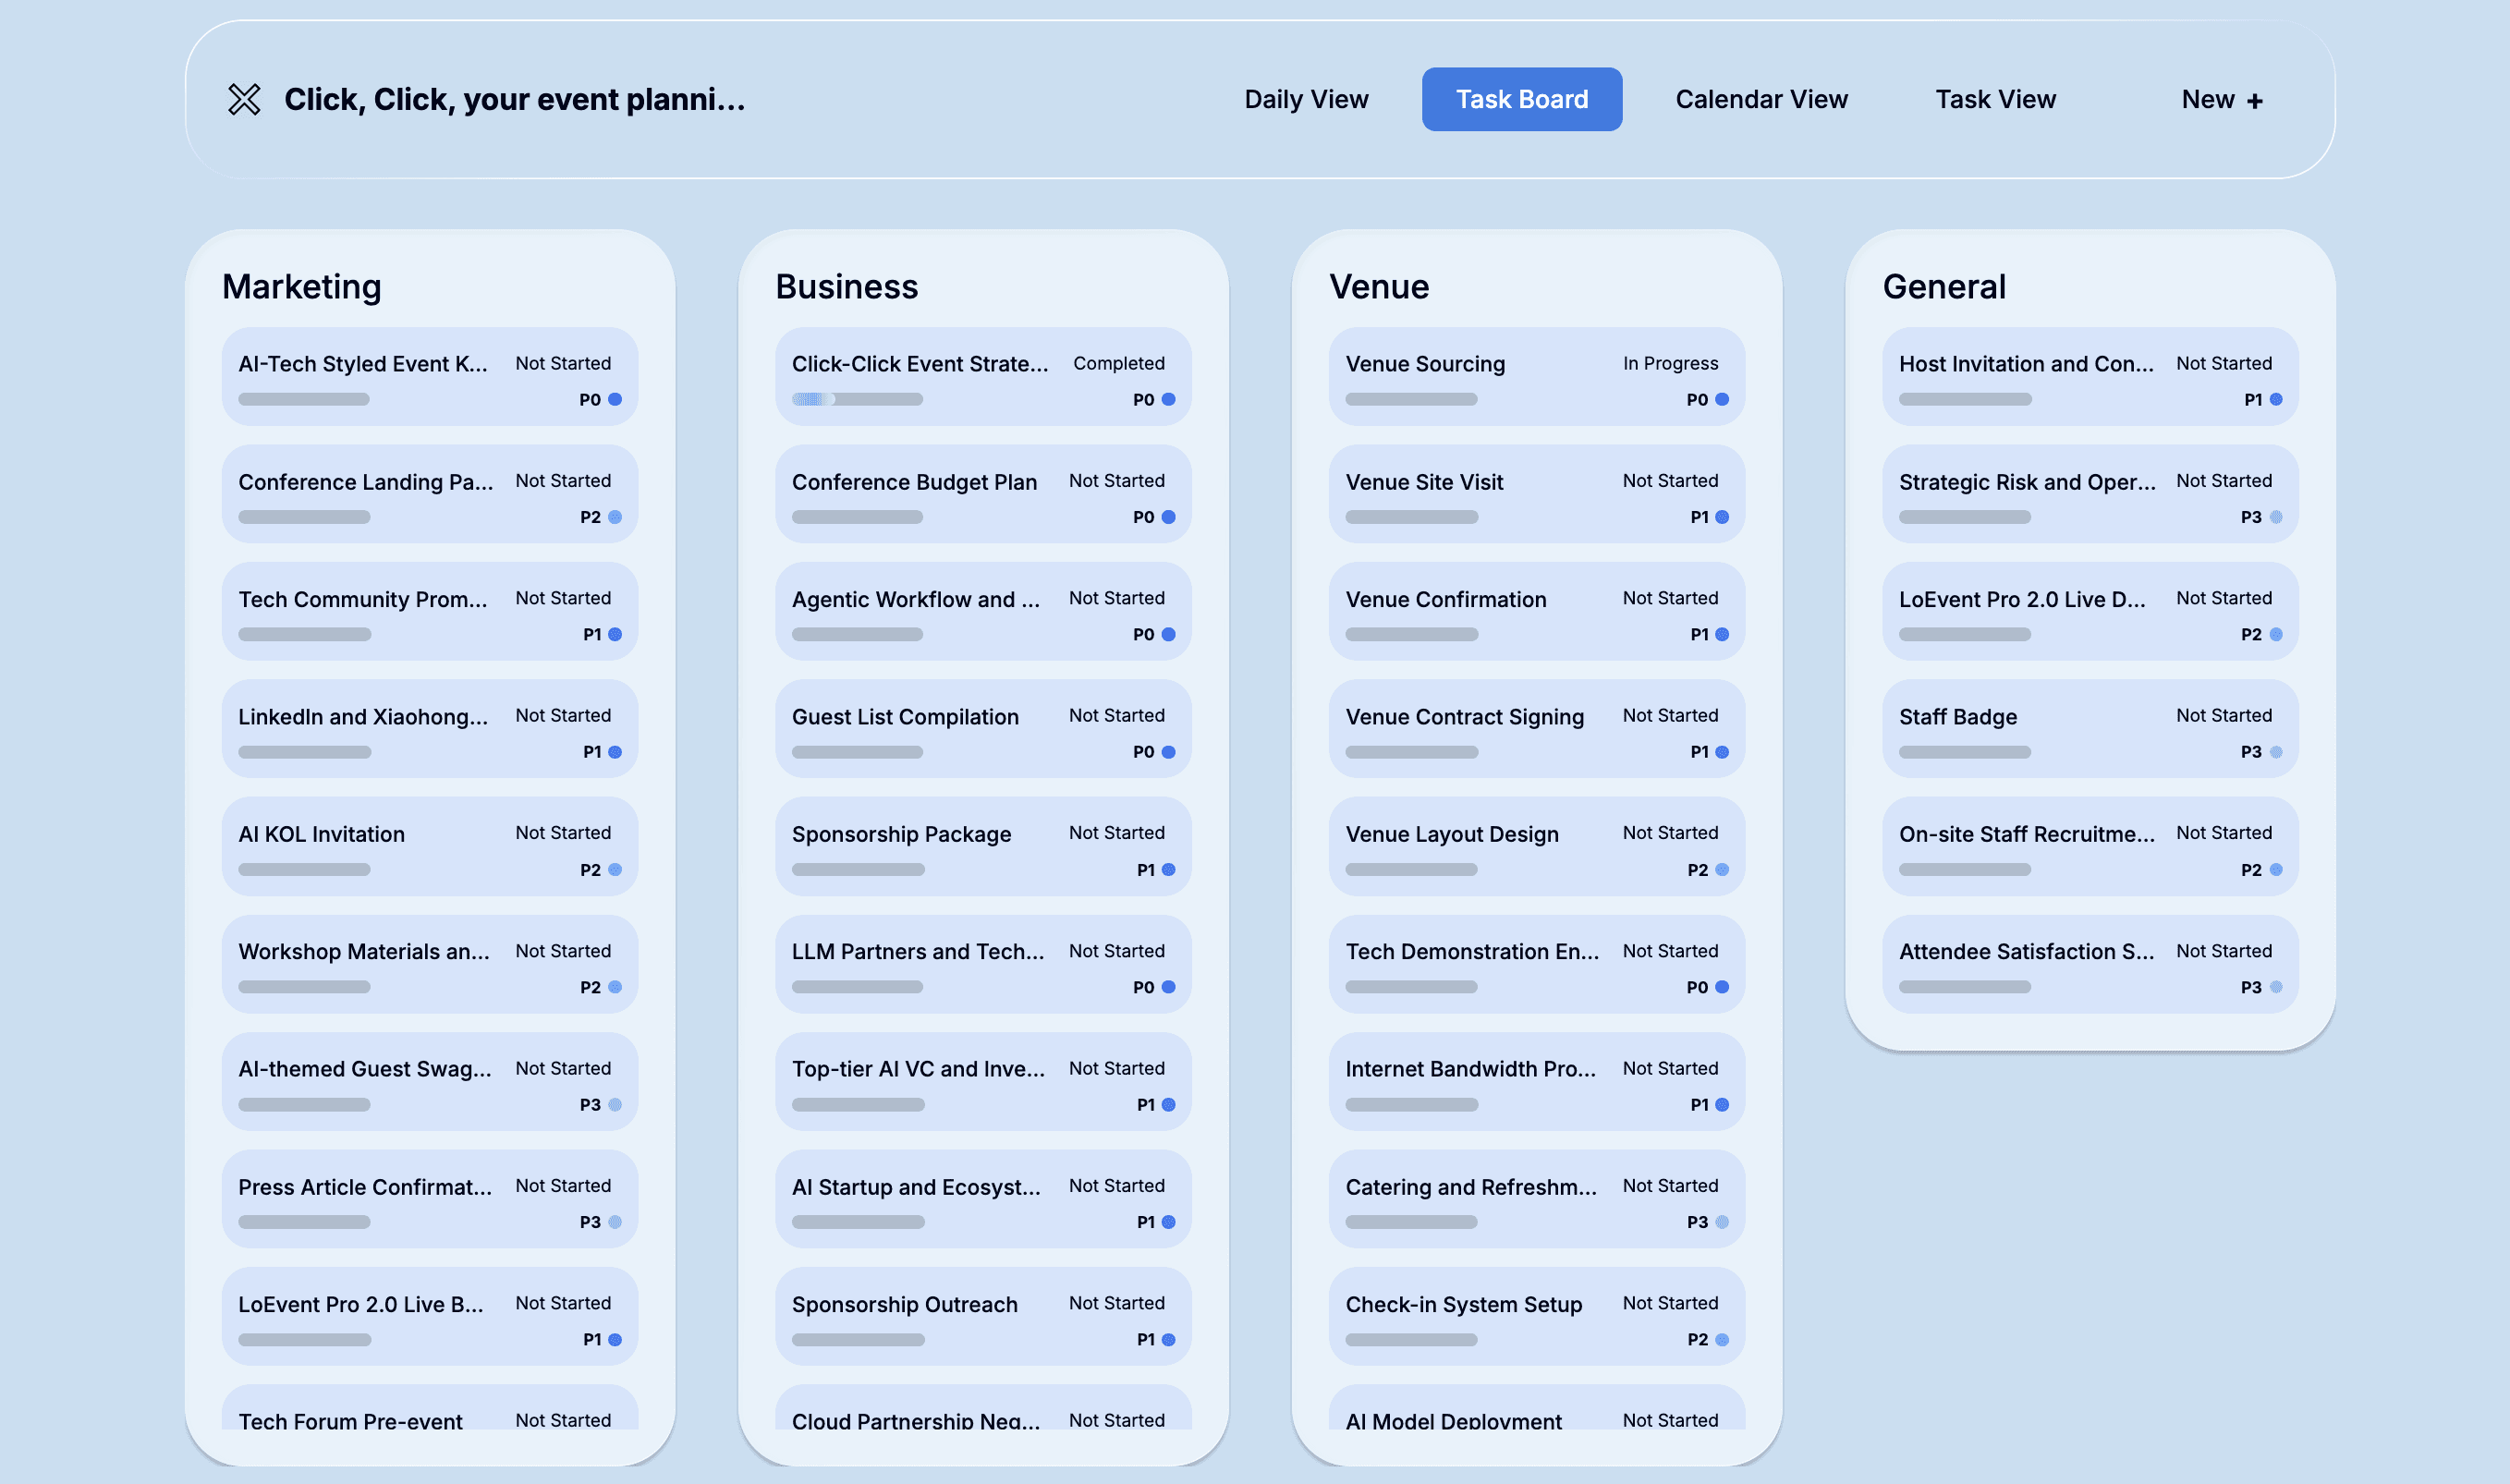Screen dimensions: 2510x1484
Task: Toggle the Not Started status on Staff Badge
Action: coord(2225,715)
